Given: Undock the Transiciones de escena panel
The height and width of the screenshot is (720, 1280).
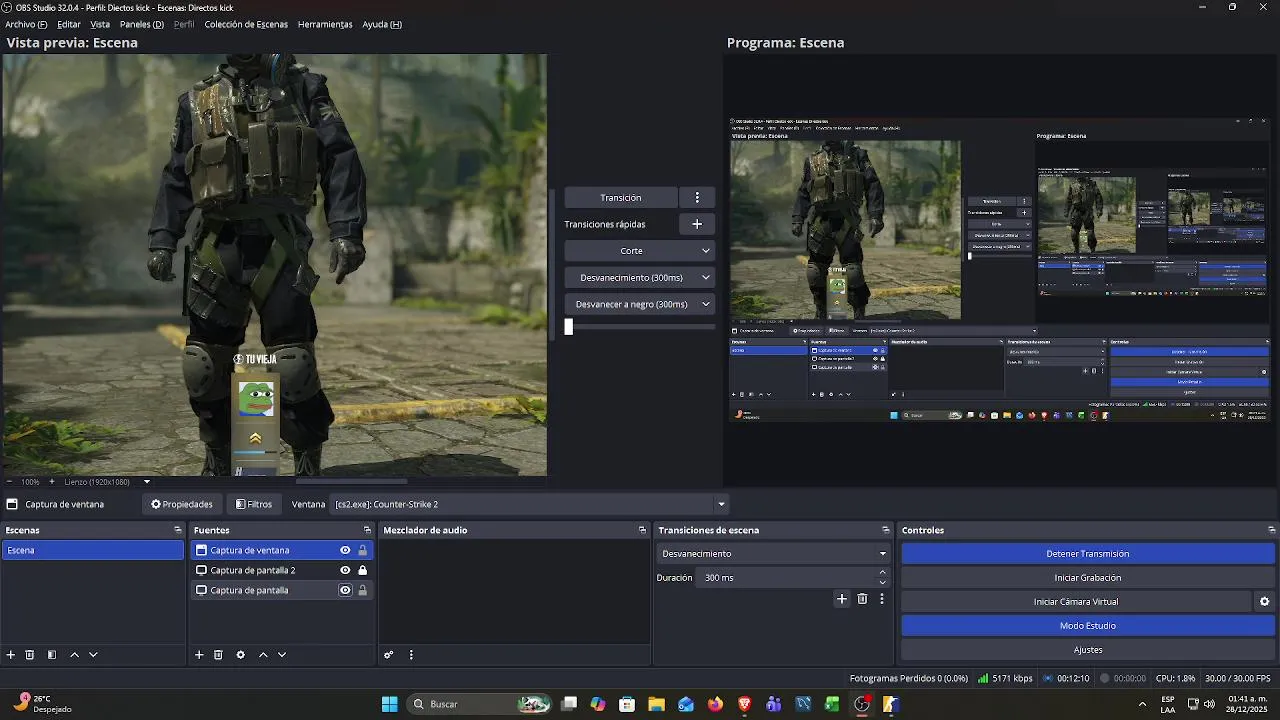Looking at the screenshot, I should (x=885, y=530).
